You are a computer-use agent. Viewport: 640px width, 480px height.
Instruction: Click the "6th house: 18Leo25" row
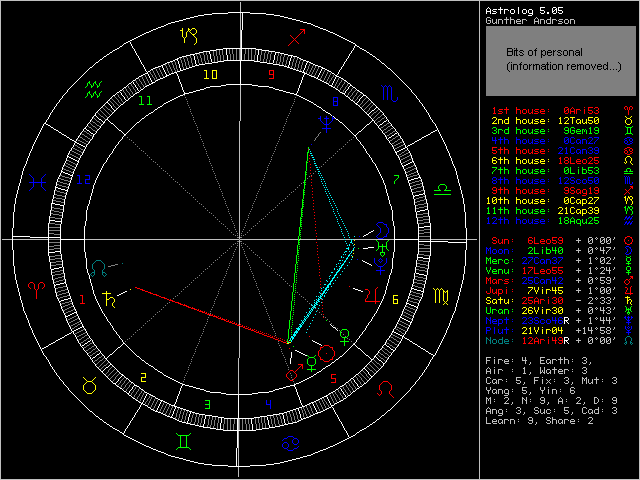(x=562, y=161)
